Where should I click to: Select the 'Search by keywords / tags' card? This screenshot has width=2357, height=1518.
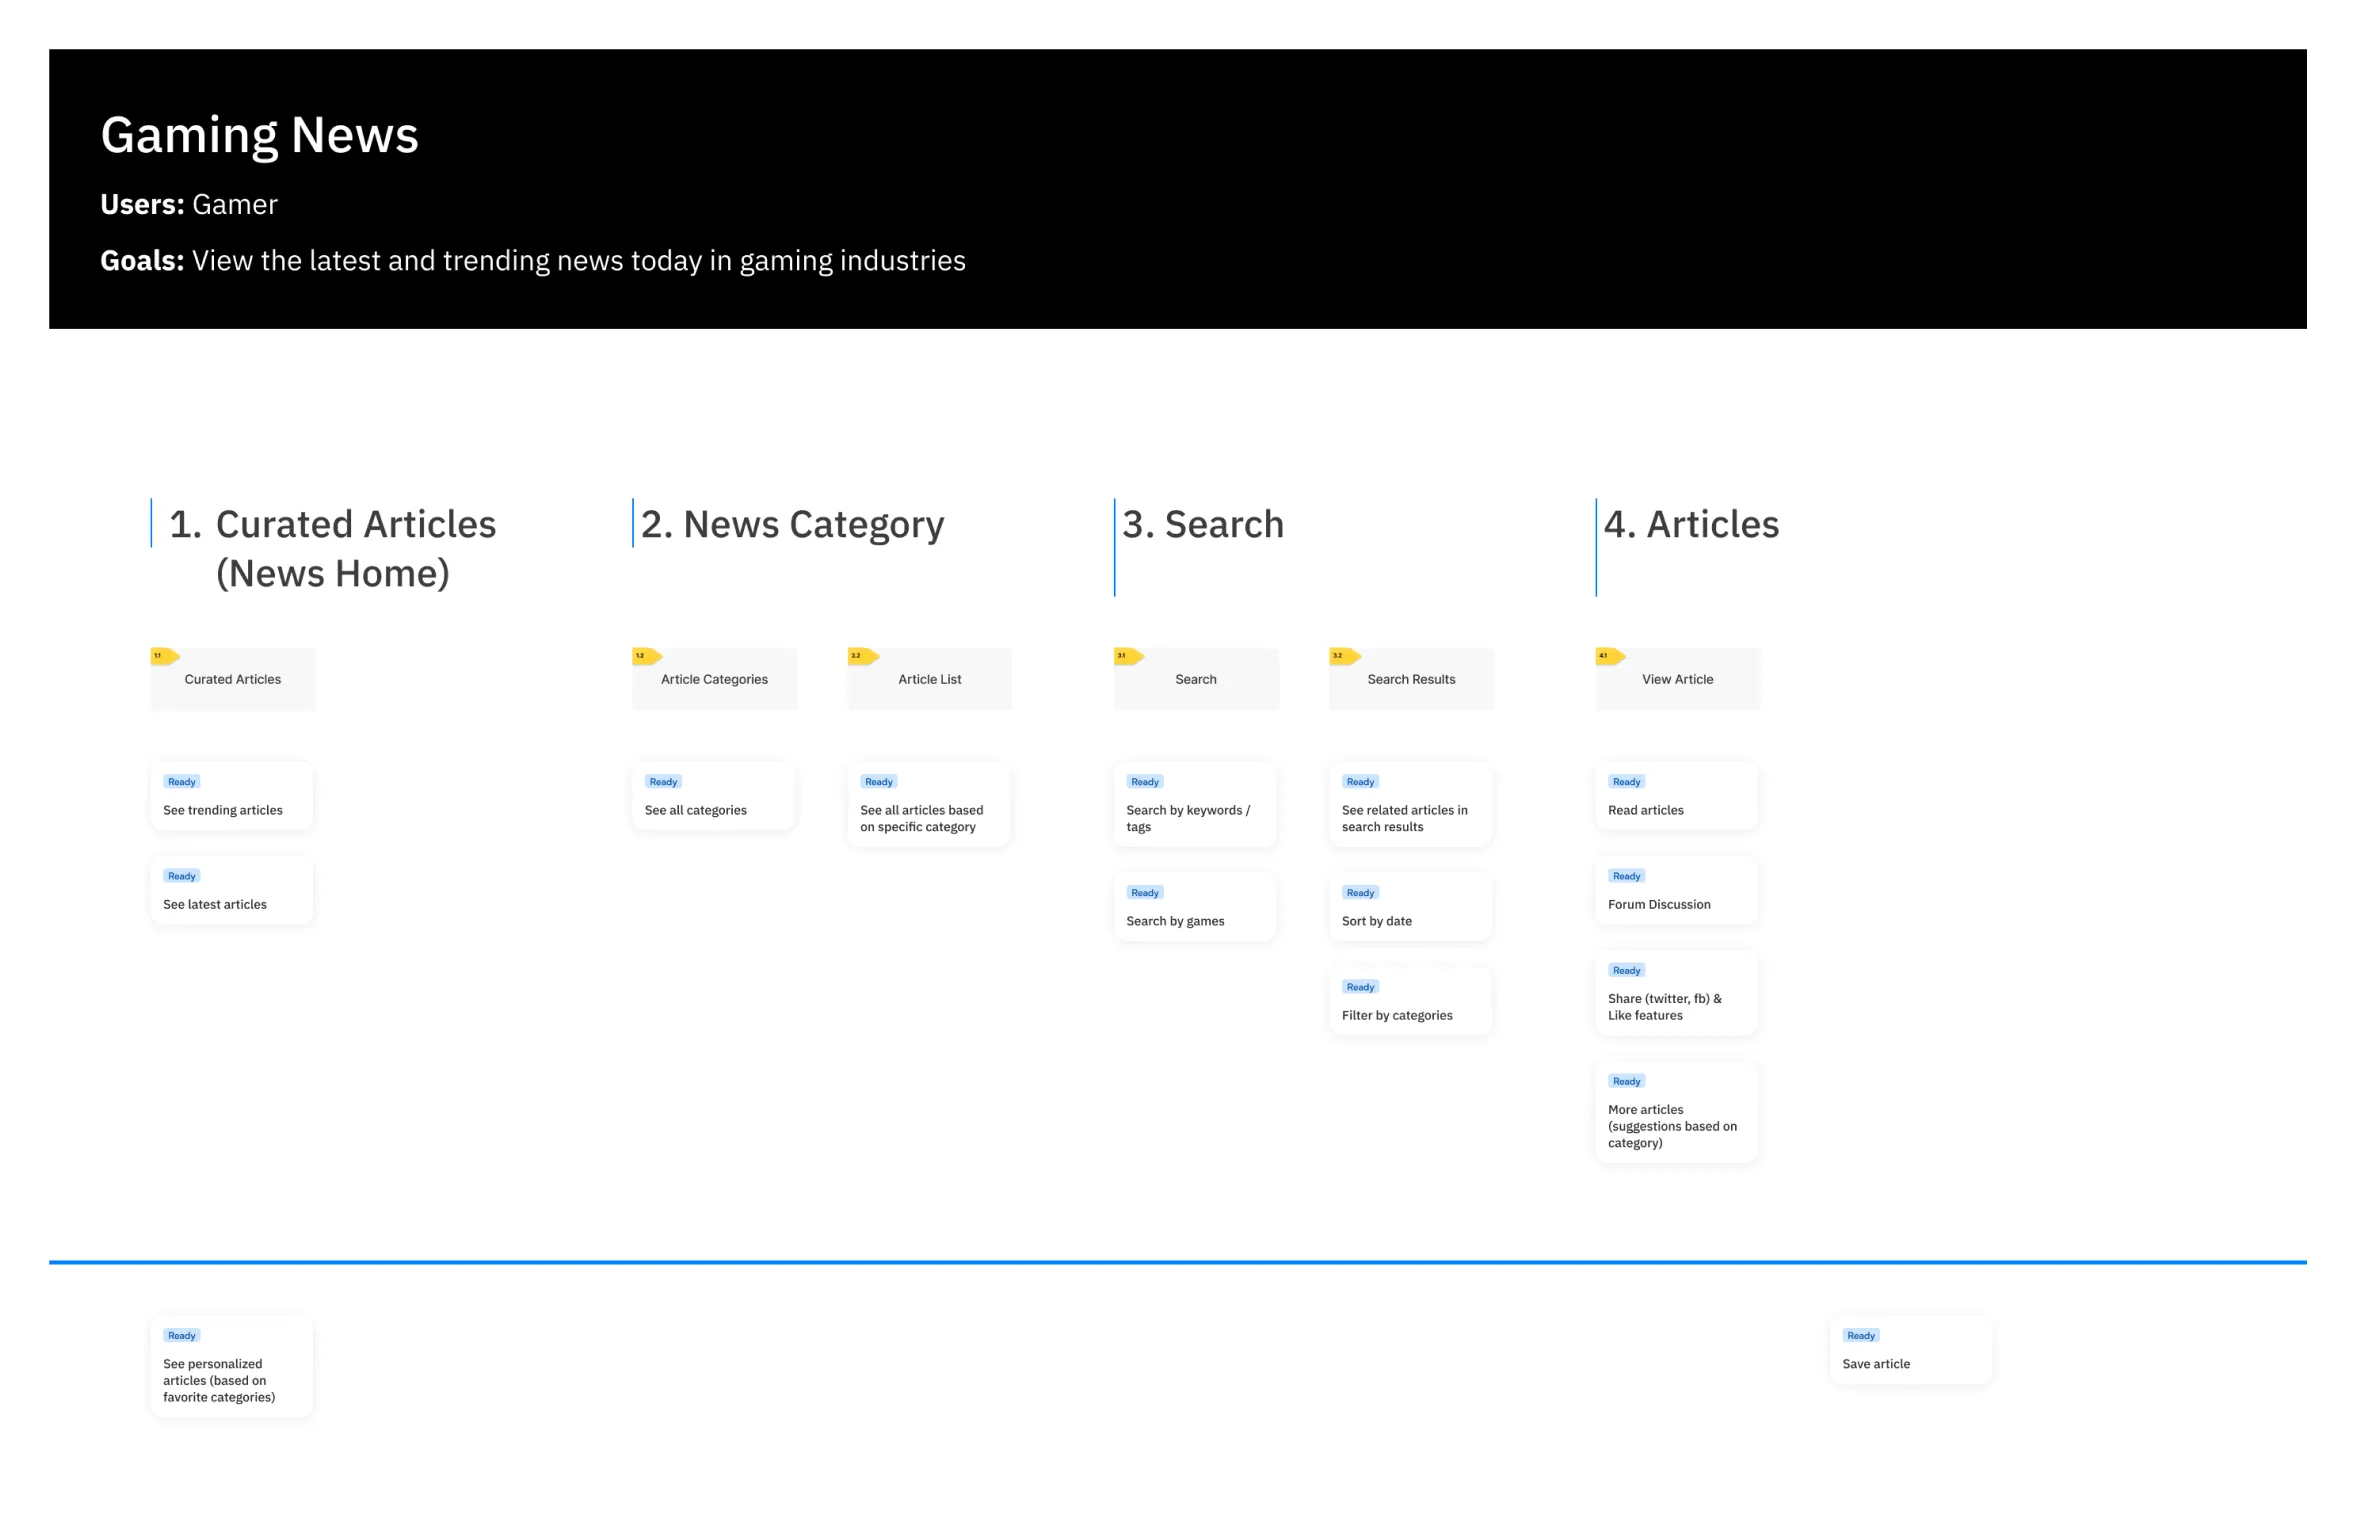click(1195, 806)
